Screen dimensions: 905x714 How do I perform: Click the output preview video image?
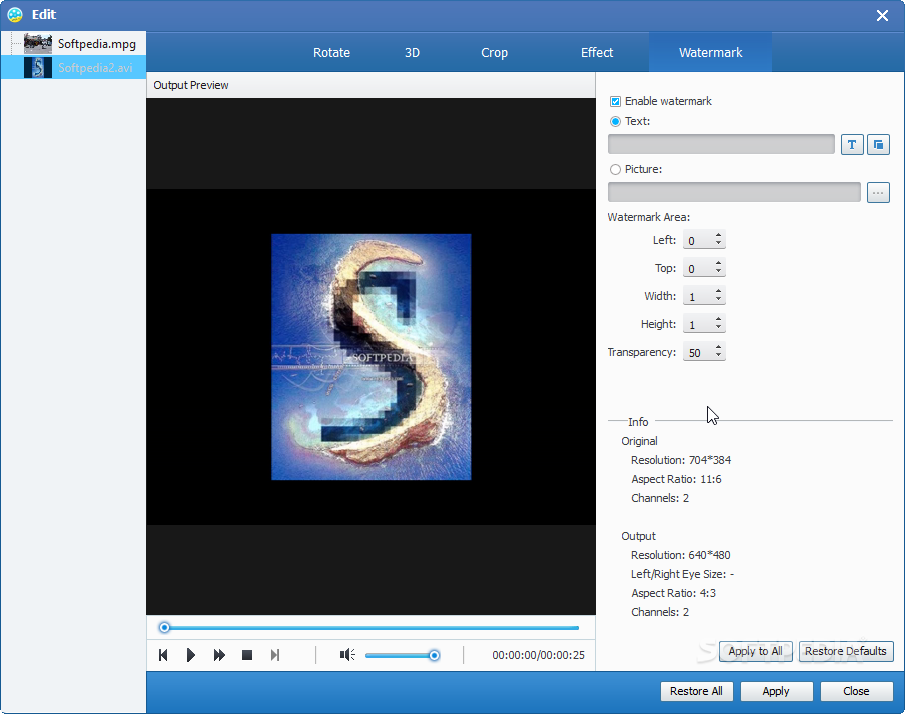click(371, 357)
